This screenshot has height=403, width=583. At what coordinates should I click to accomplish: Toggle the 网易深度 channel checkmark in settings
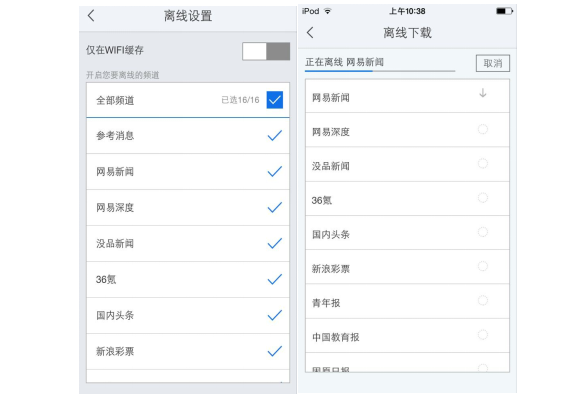tap(275, 207)
